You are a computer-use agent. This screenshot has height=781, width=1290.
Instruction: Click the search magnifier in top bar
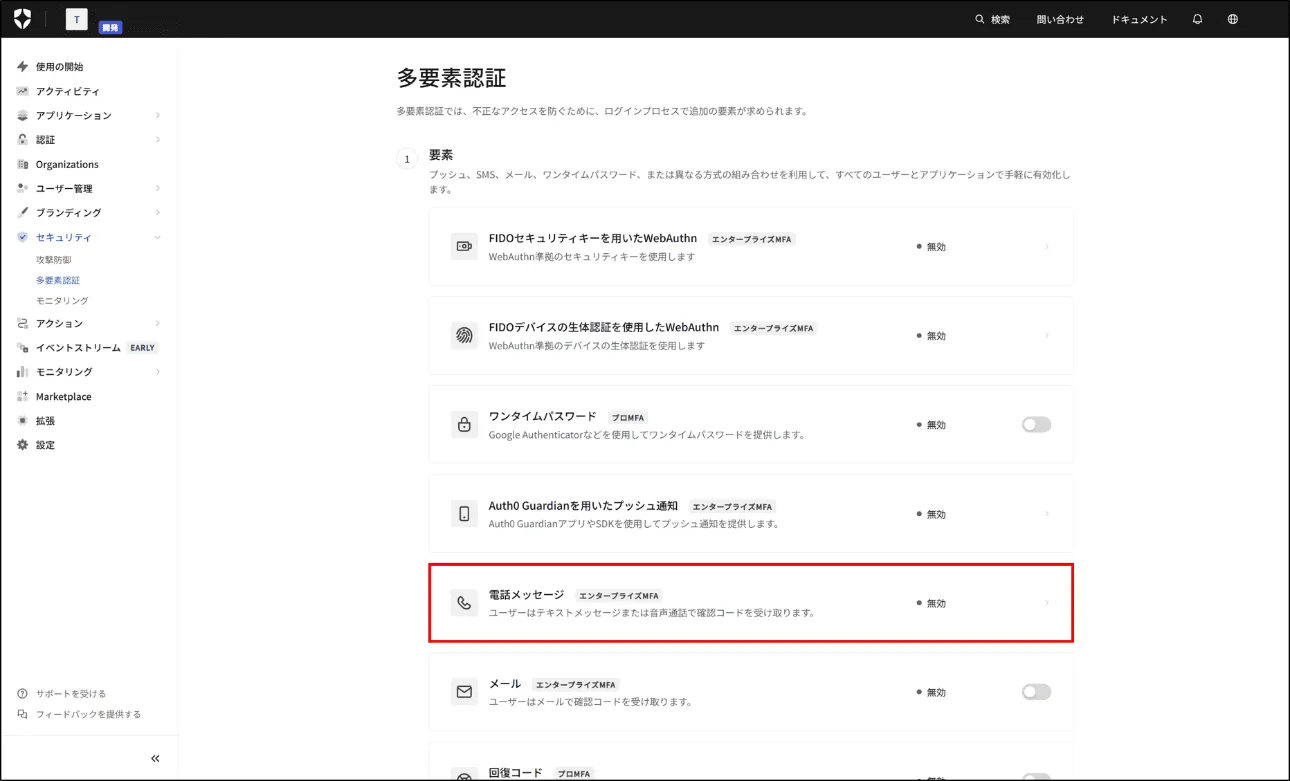980,19
